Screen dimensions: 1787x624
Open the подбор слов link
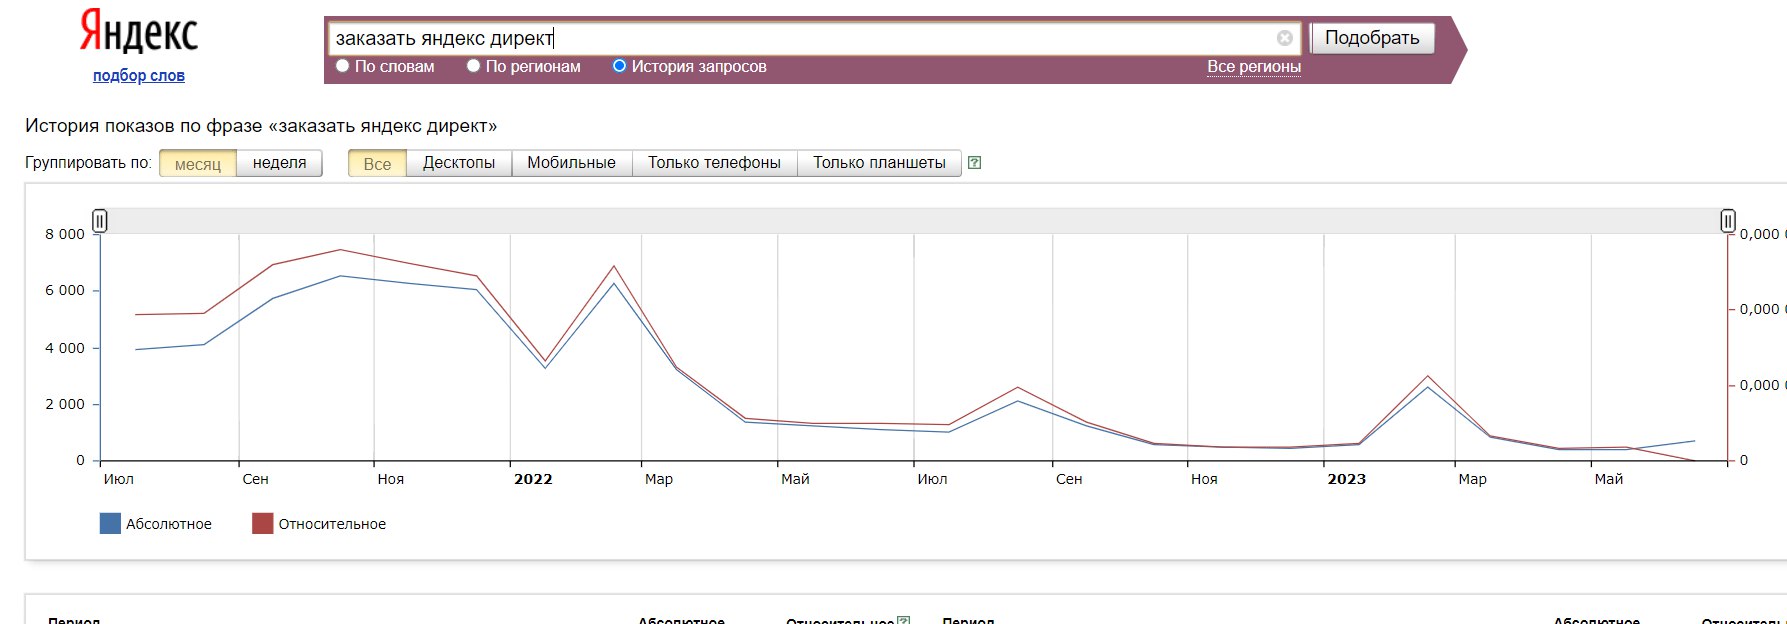[139, 76]
